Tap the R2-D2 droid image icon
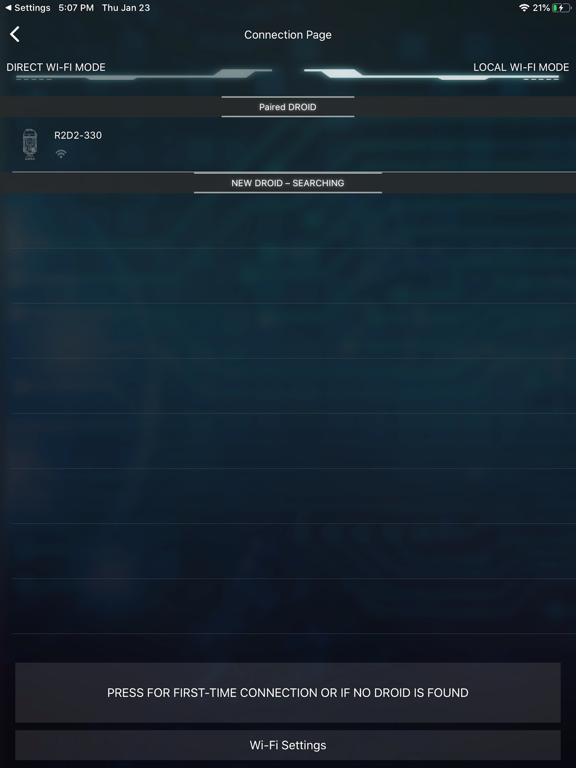This screenshot has width=576, height=768. [30, 144]
